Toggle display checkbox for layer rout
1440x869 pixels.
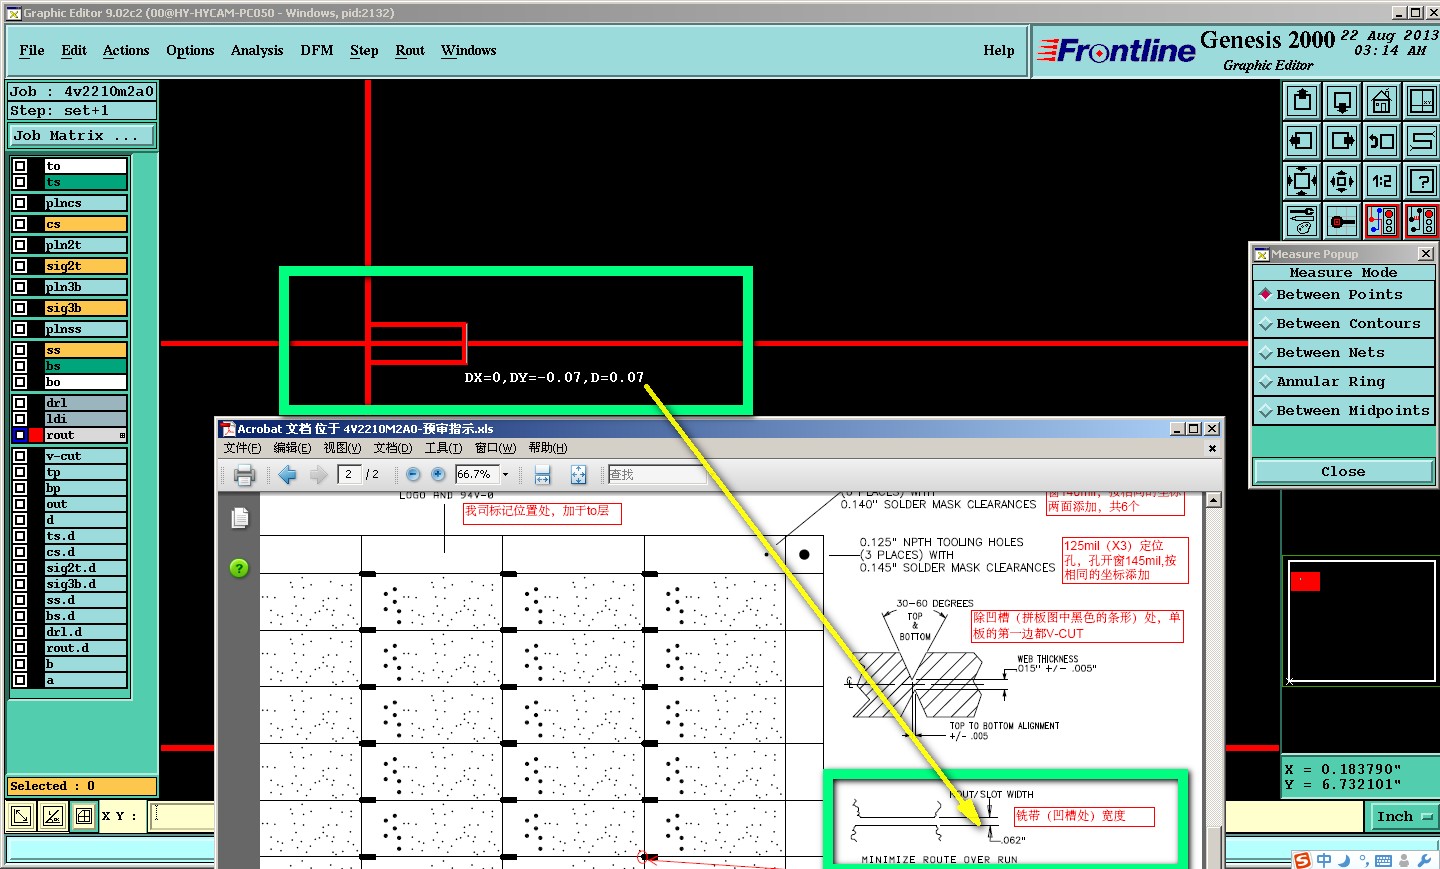[20, 435]
